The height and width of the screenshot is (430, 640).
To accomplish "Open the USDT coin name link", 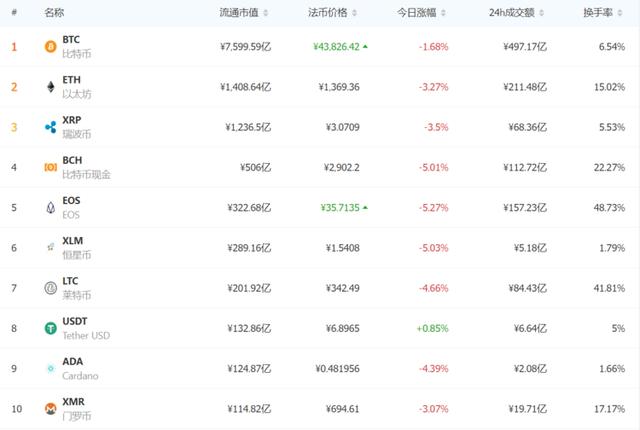I will [75, 321].
